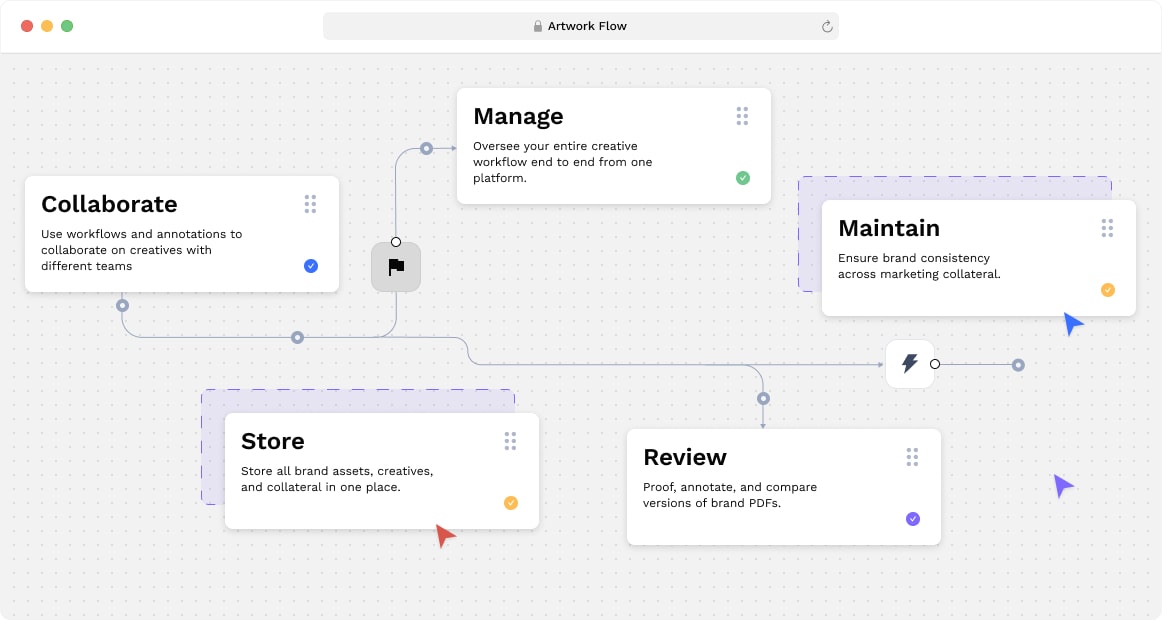Viewport: 1162px width, 620px height.
Task: Toggle the orange status check on Store
Action: pyautogui.click(x=510, y=503)
